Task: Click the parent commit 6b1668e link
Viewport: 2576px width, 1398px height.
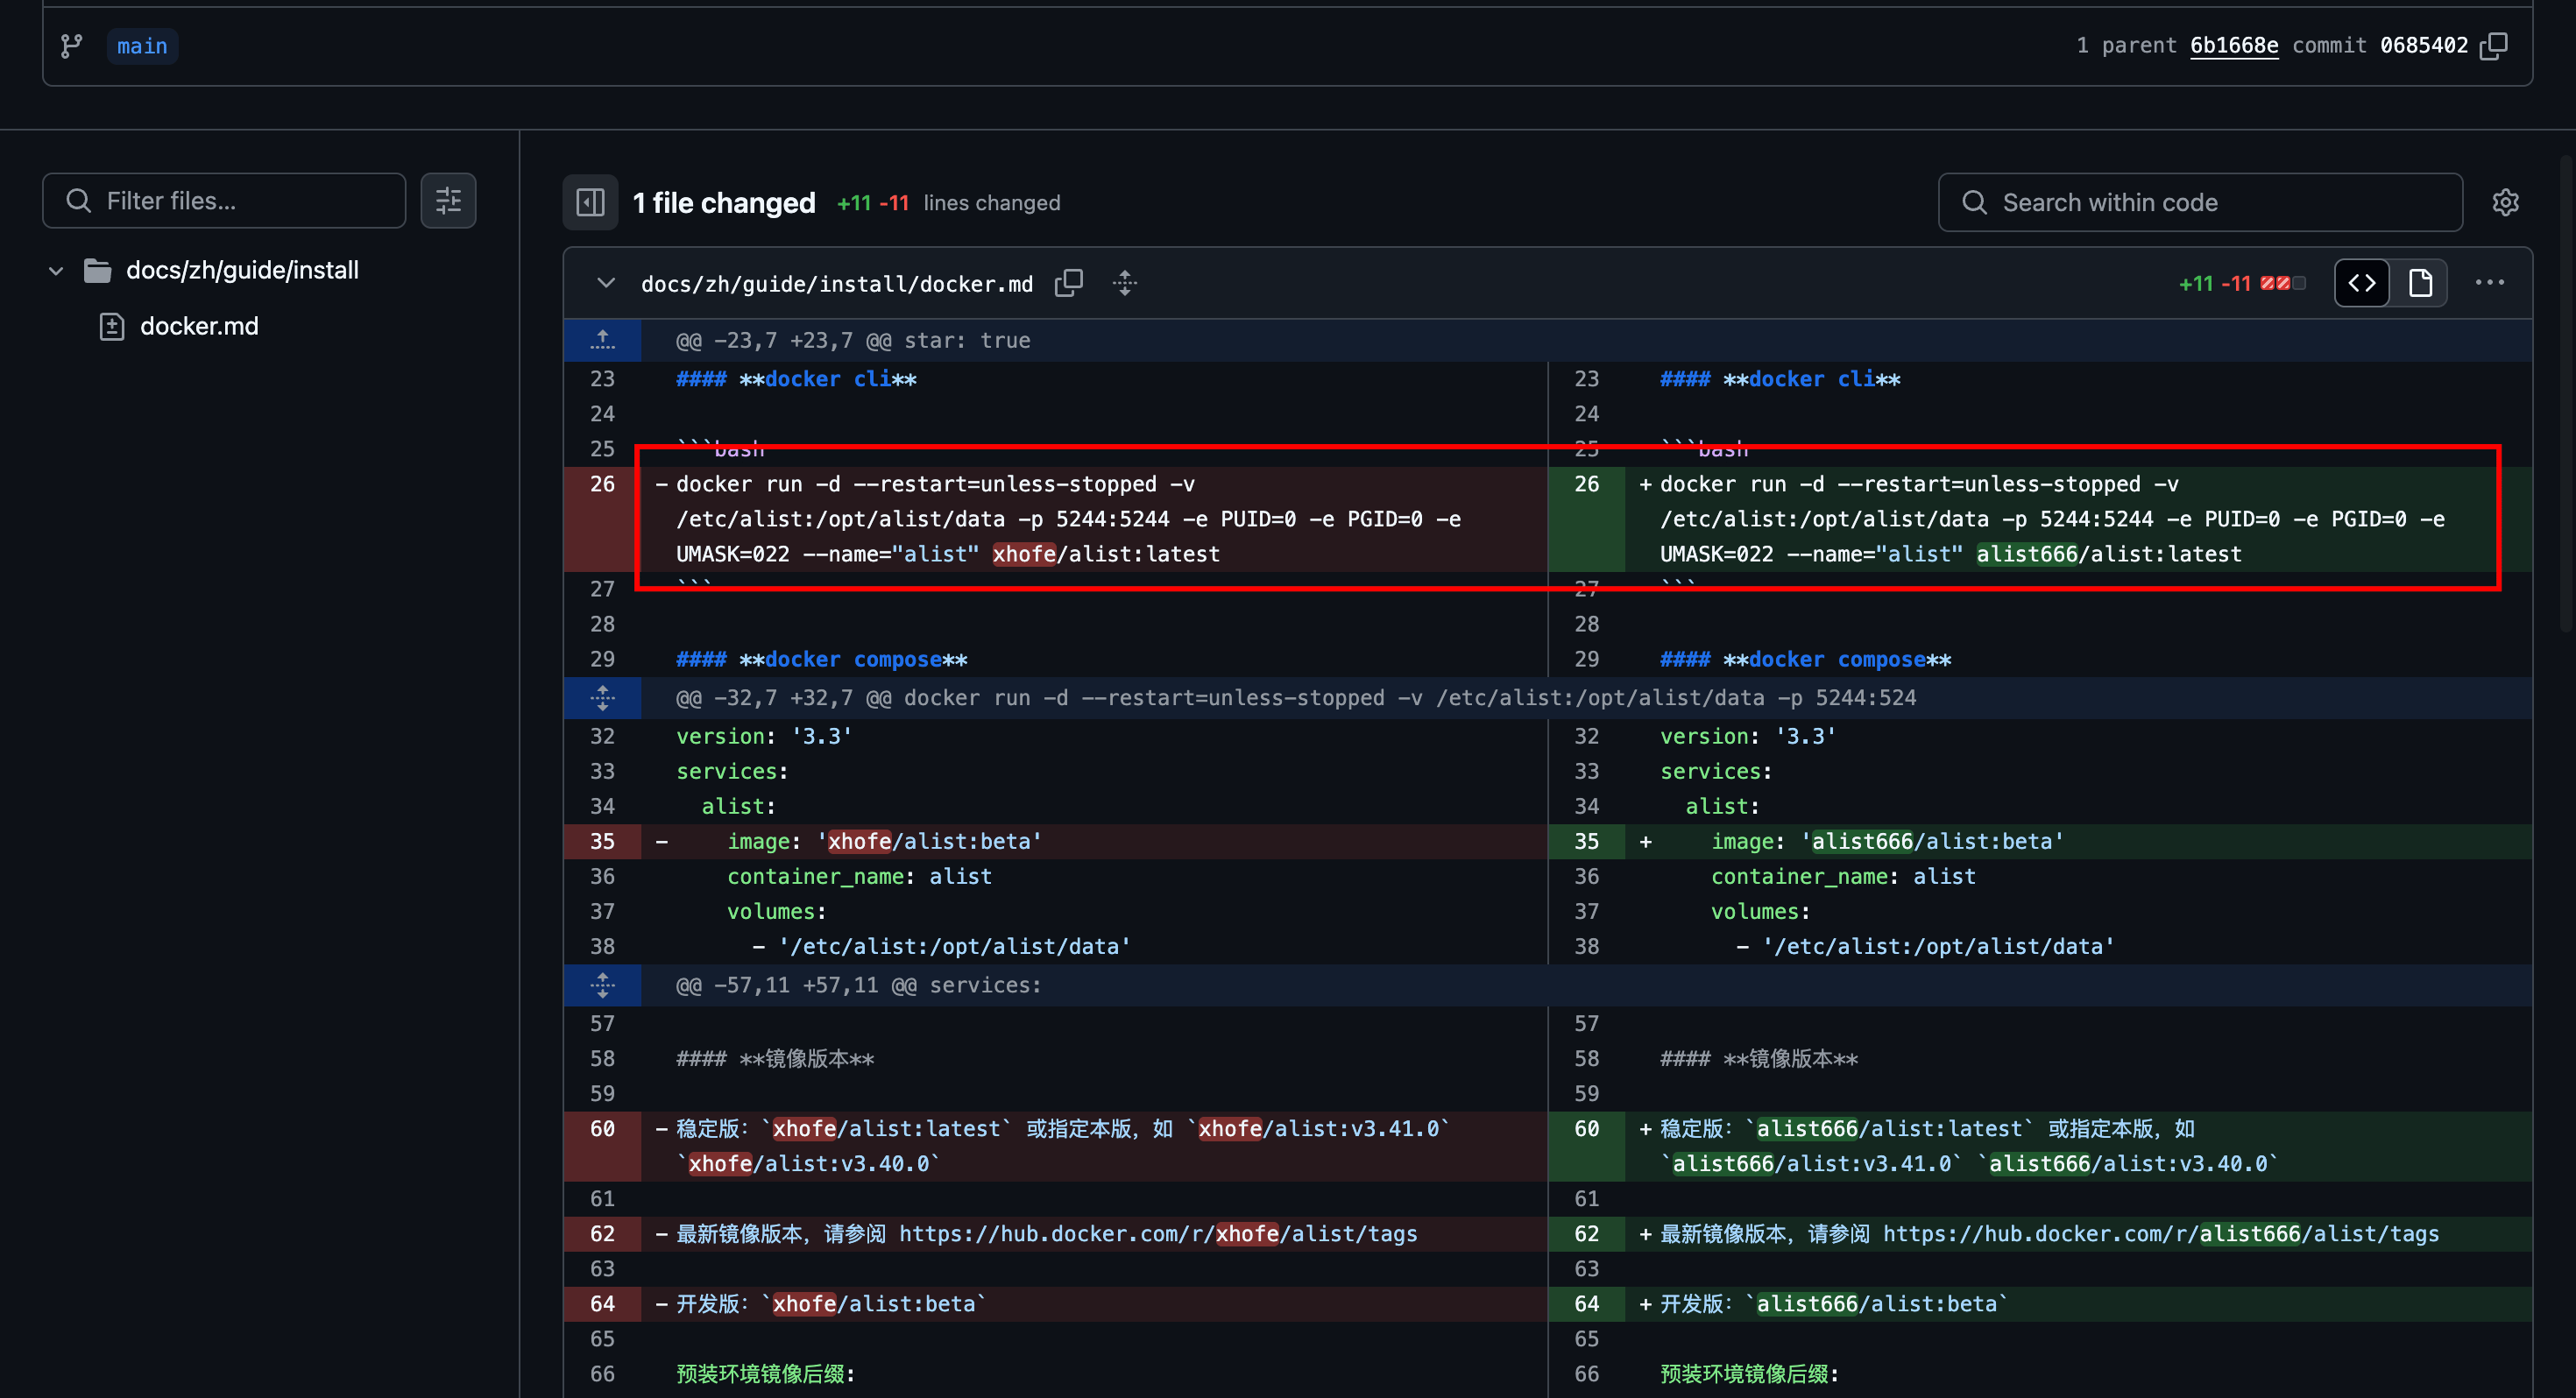Action: click(2233, 46)
